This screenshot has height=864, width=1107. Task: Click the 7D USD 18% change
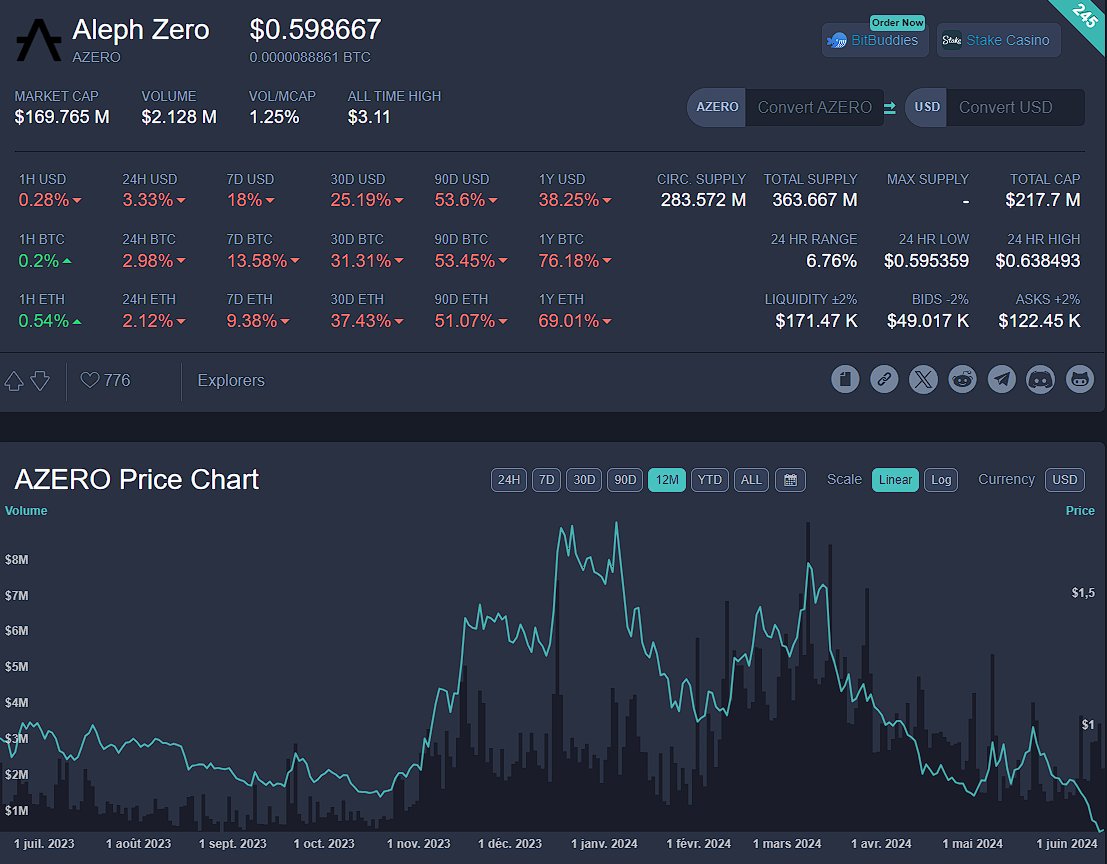click(x=251, y=200)
